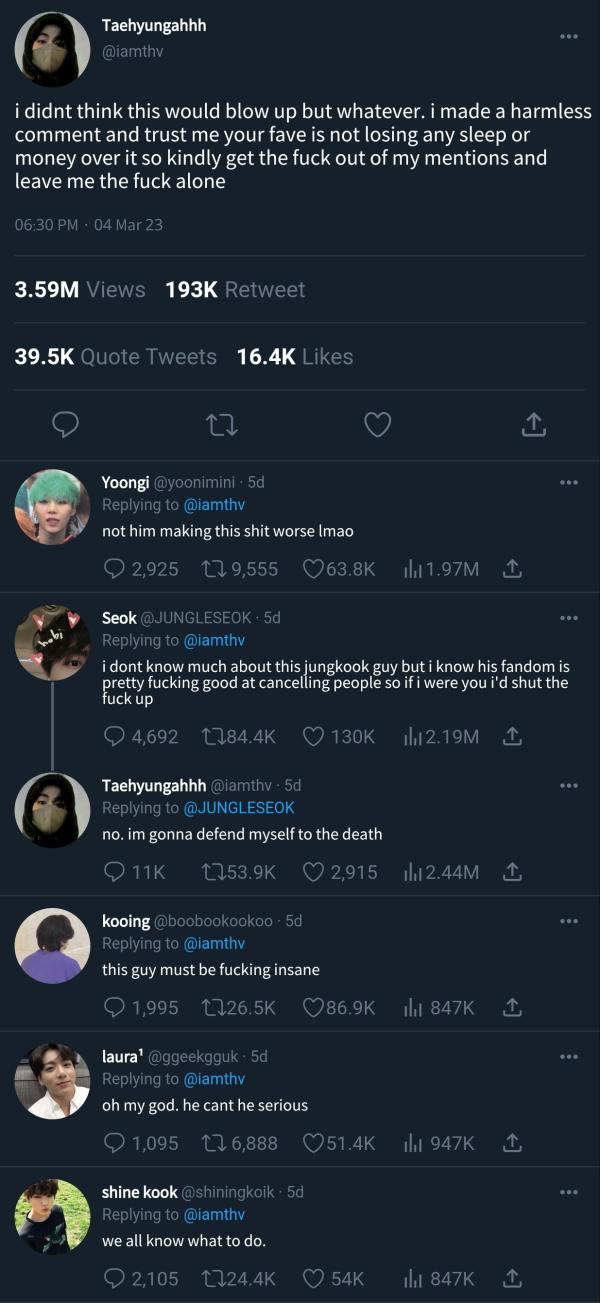Screen dimensions: 600x1303
Task: Open the @JUNGLESEOK mention link
Action: point(238,808)
